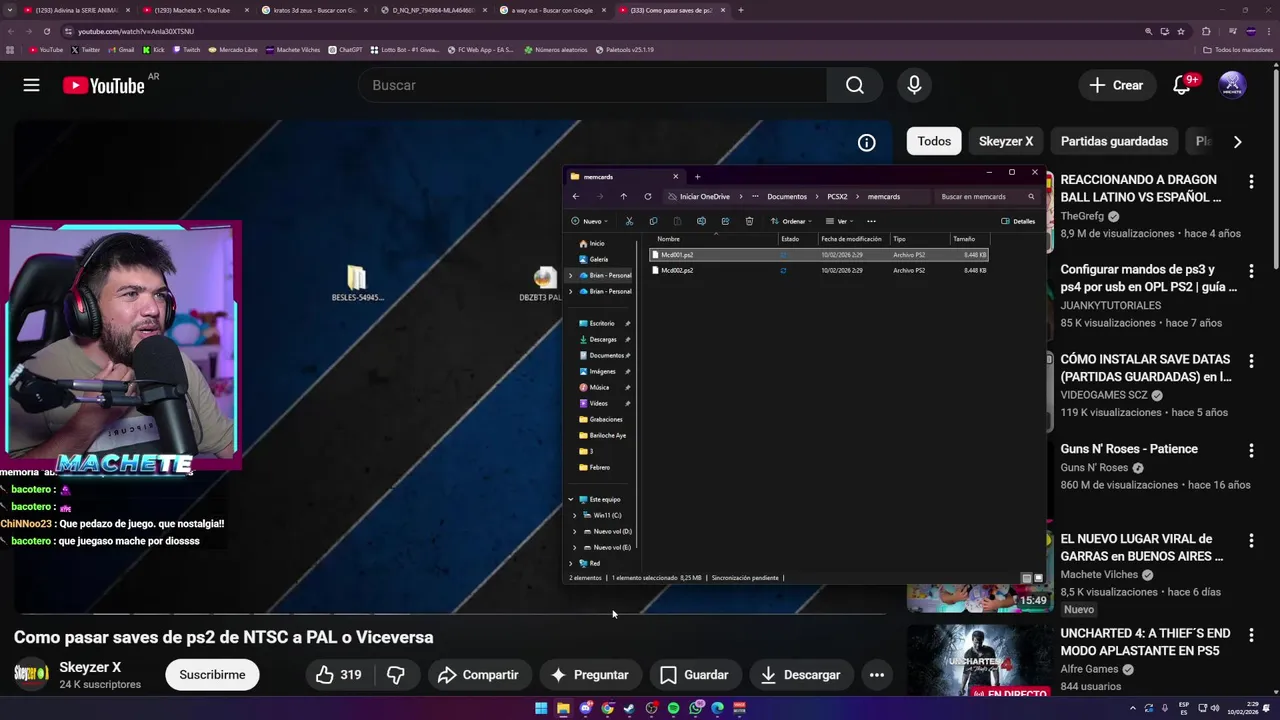Show video info card icon
The height and width of the screenshot is (720, 1280).
(x=866, y=143)
